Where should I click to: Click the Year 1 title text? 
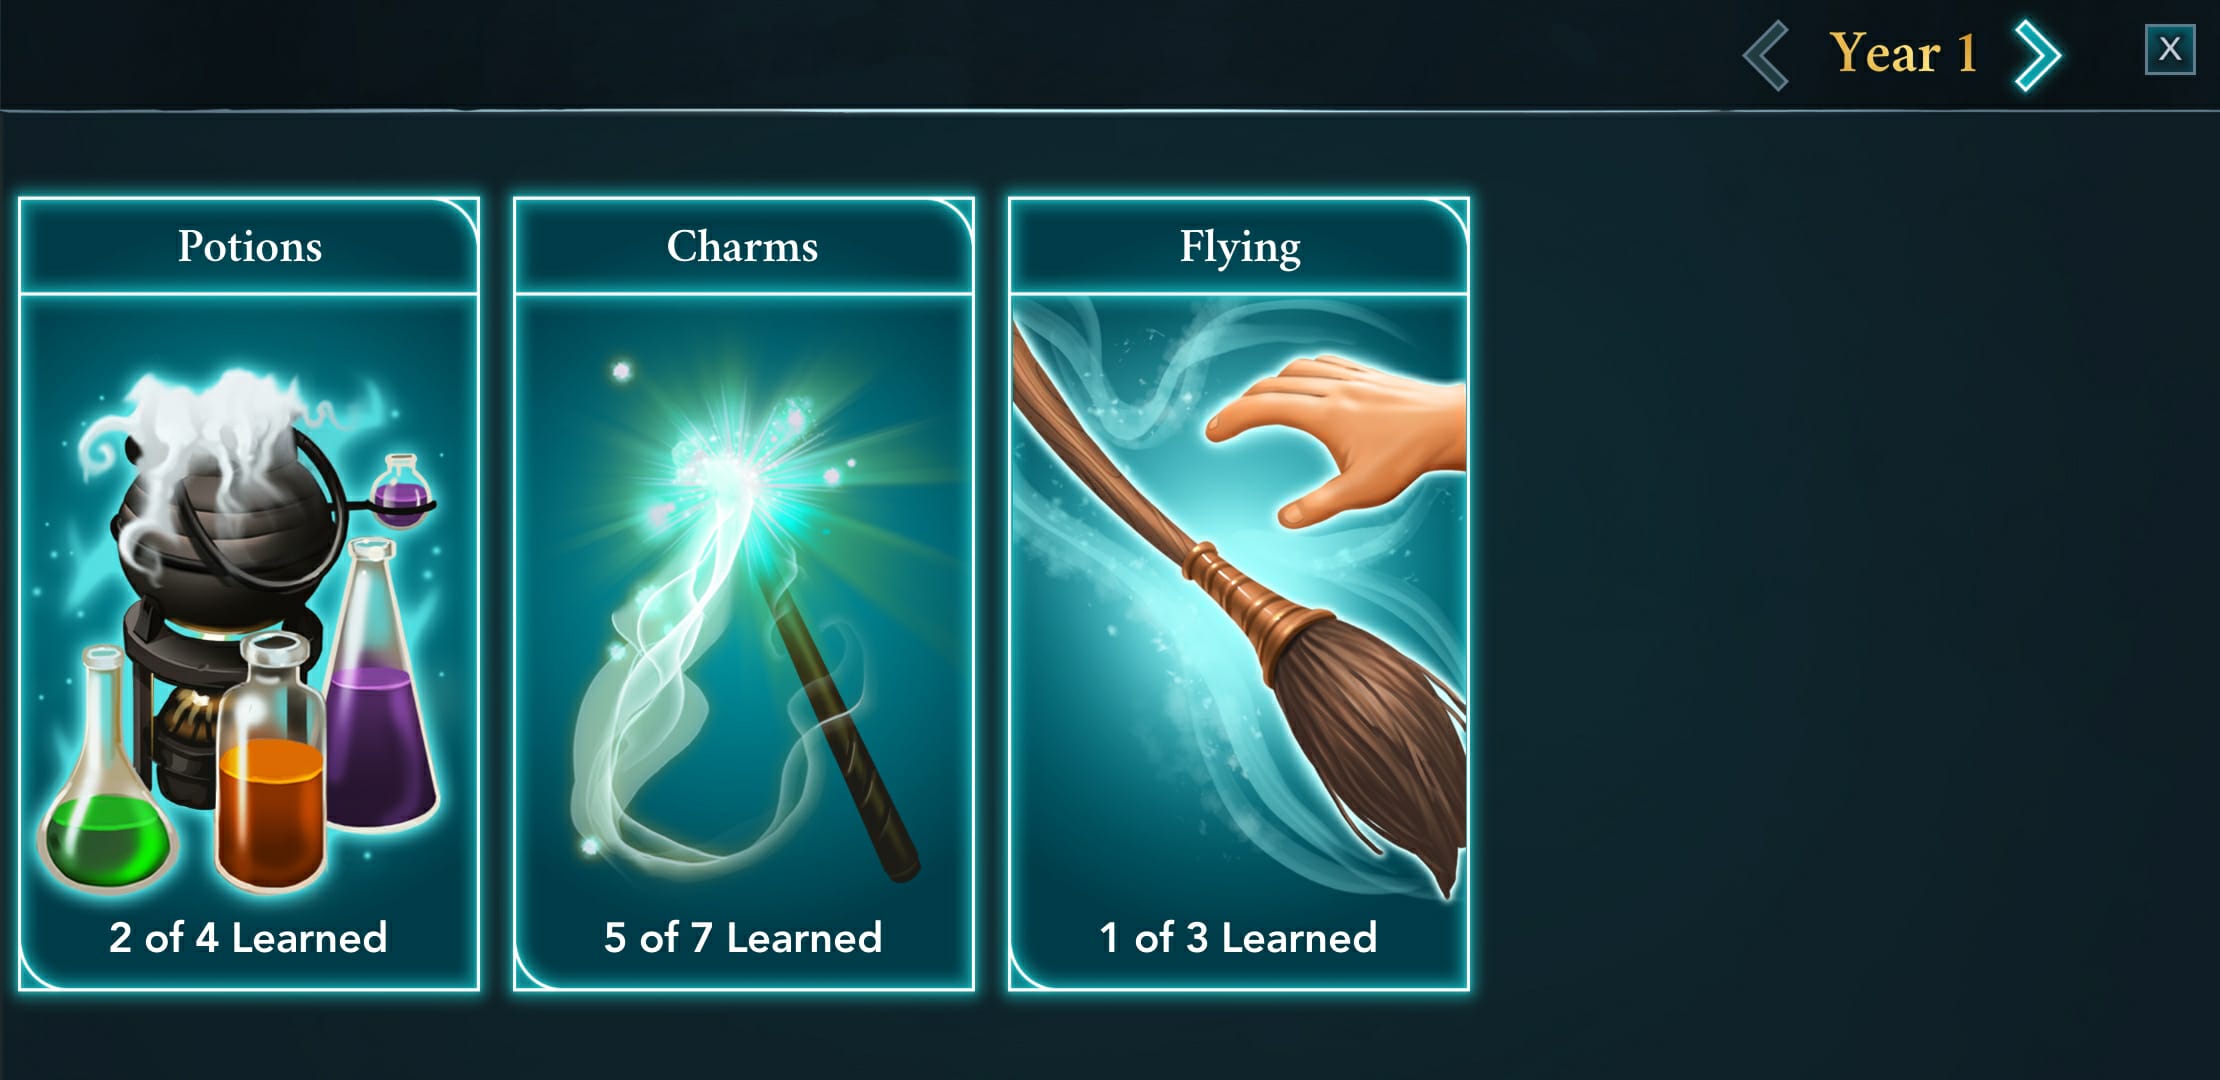(1904, 53)
